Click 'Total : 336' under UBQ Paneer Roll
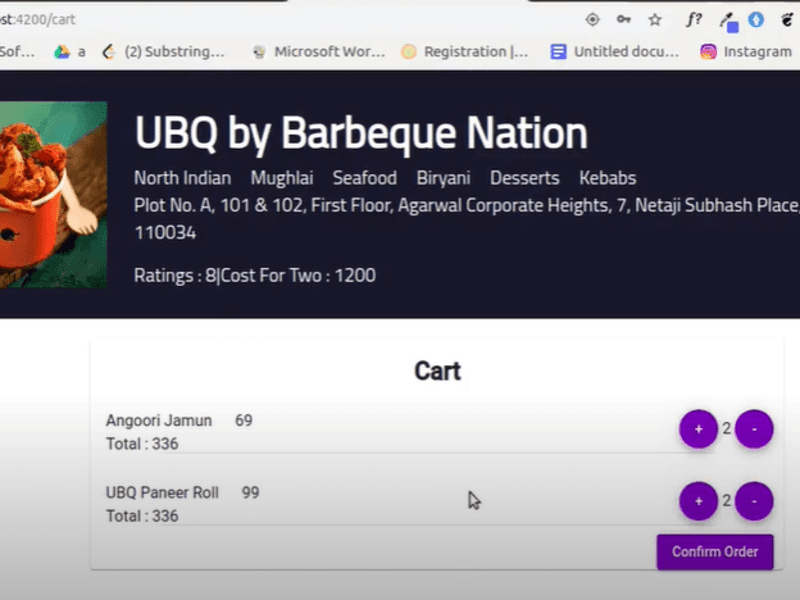 [x=142, y=516]
